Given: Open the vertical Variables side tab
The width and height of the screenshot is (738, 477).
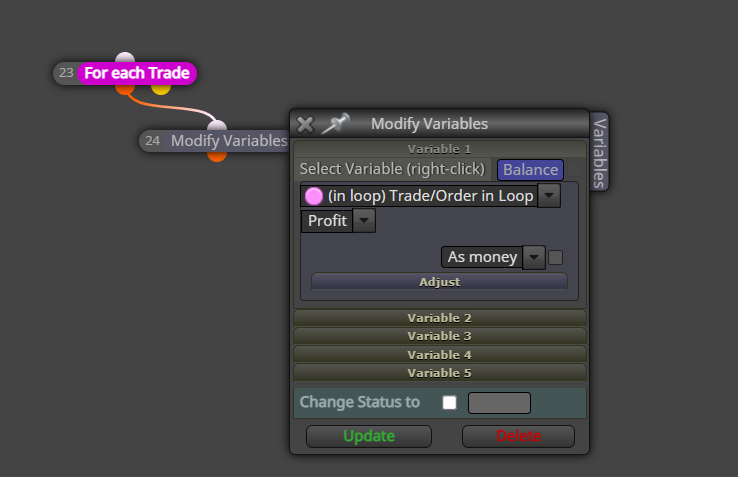Looking at the screenshot, I should coord(599,152).
